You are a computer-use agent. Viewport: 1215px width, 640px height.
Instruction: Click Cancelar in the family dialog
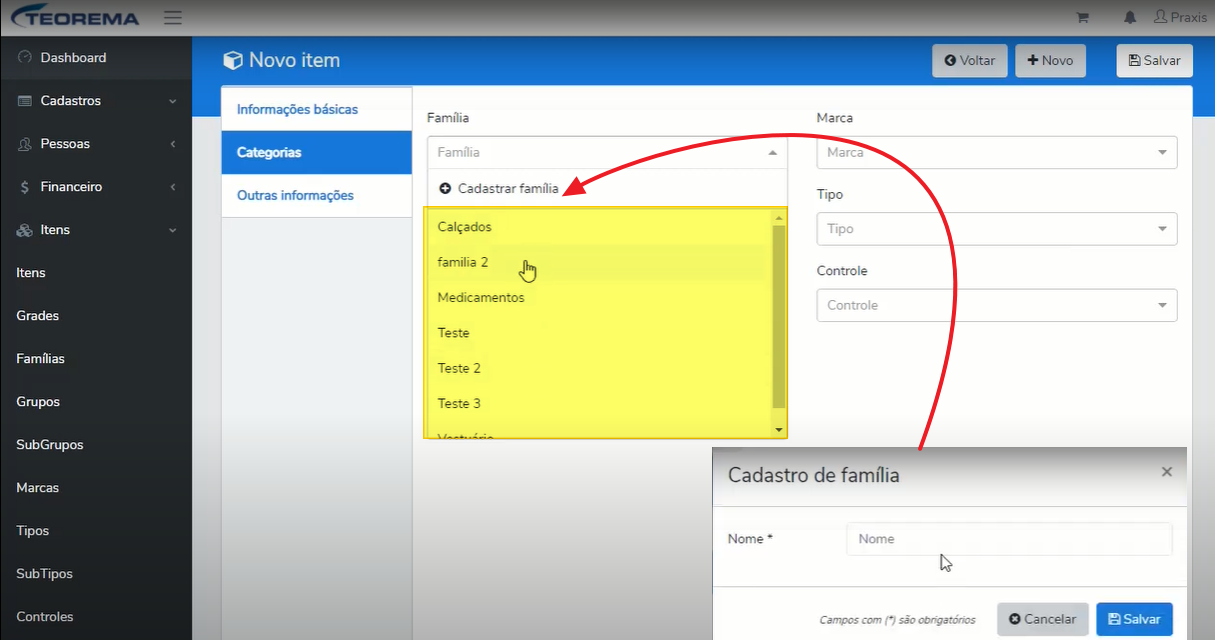coord(1043,619)
